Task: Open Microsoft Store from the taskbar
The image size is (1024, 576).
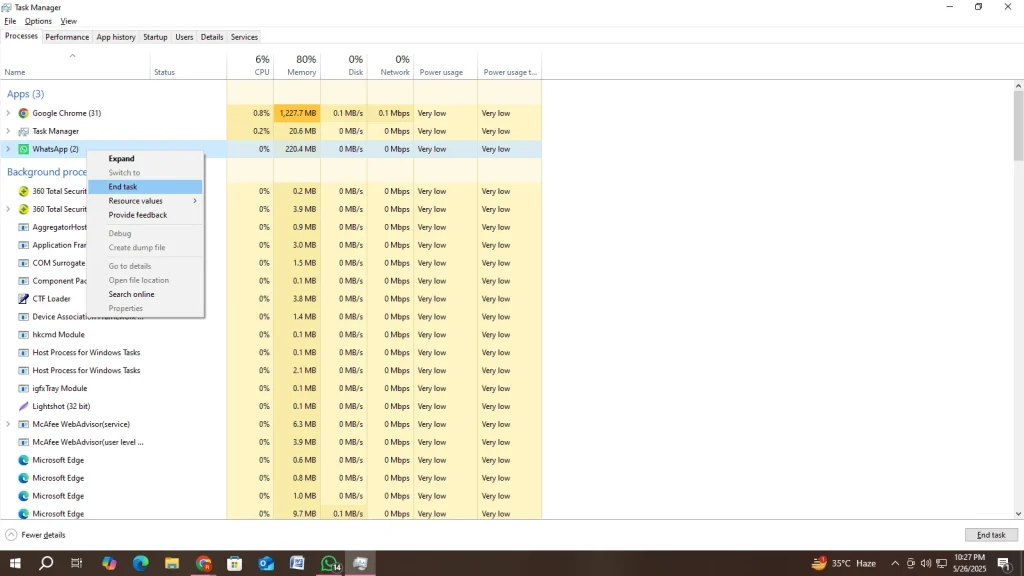Action: point(234,563)
